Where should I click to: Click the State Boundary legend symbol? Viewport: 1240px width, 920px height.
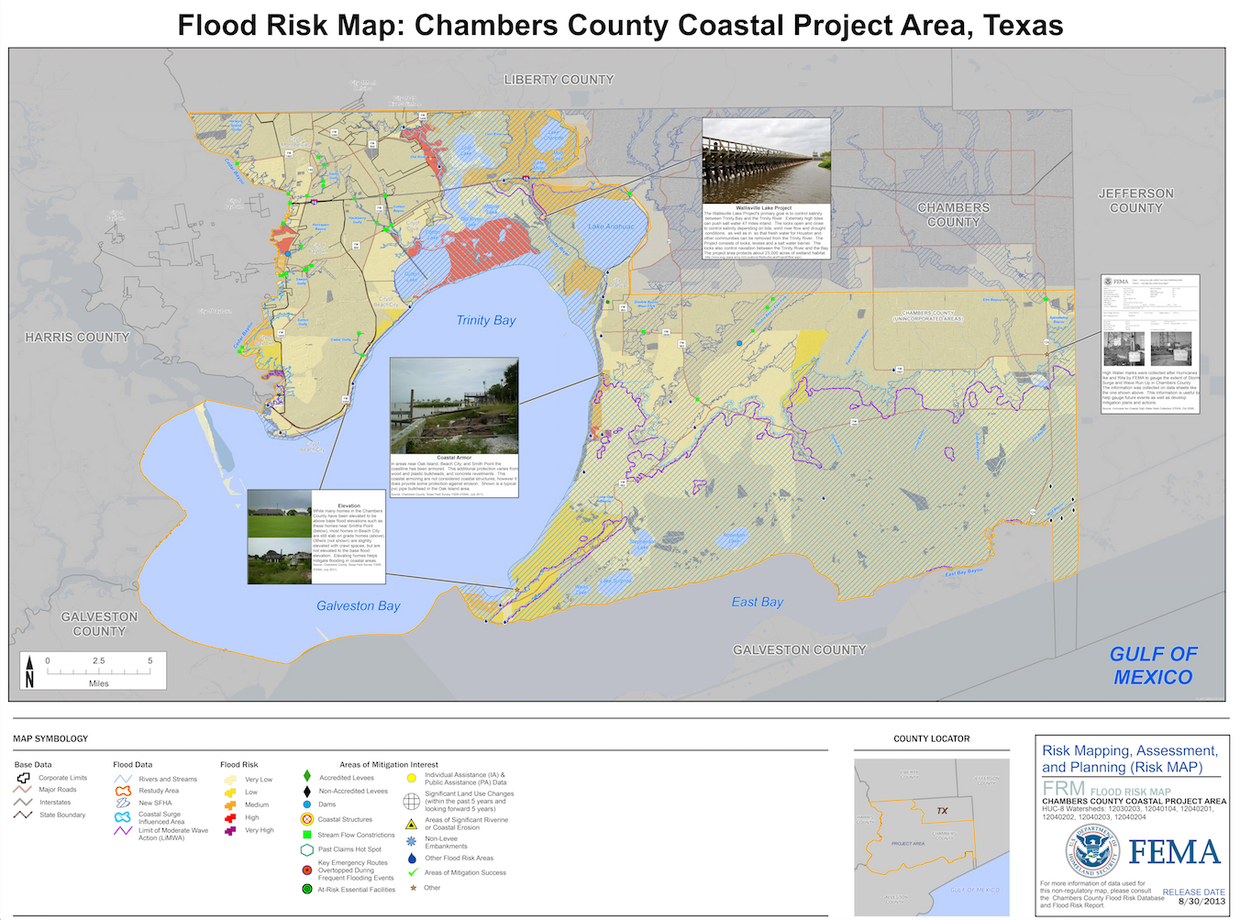click(23, 814)
